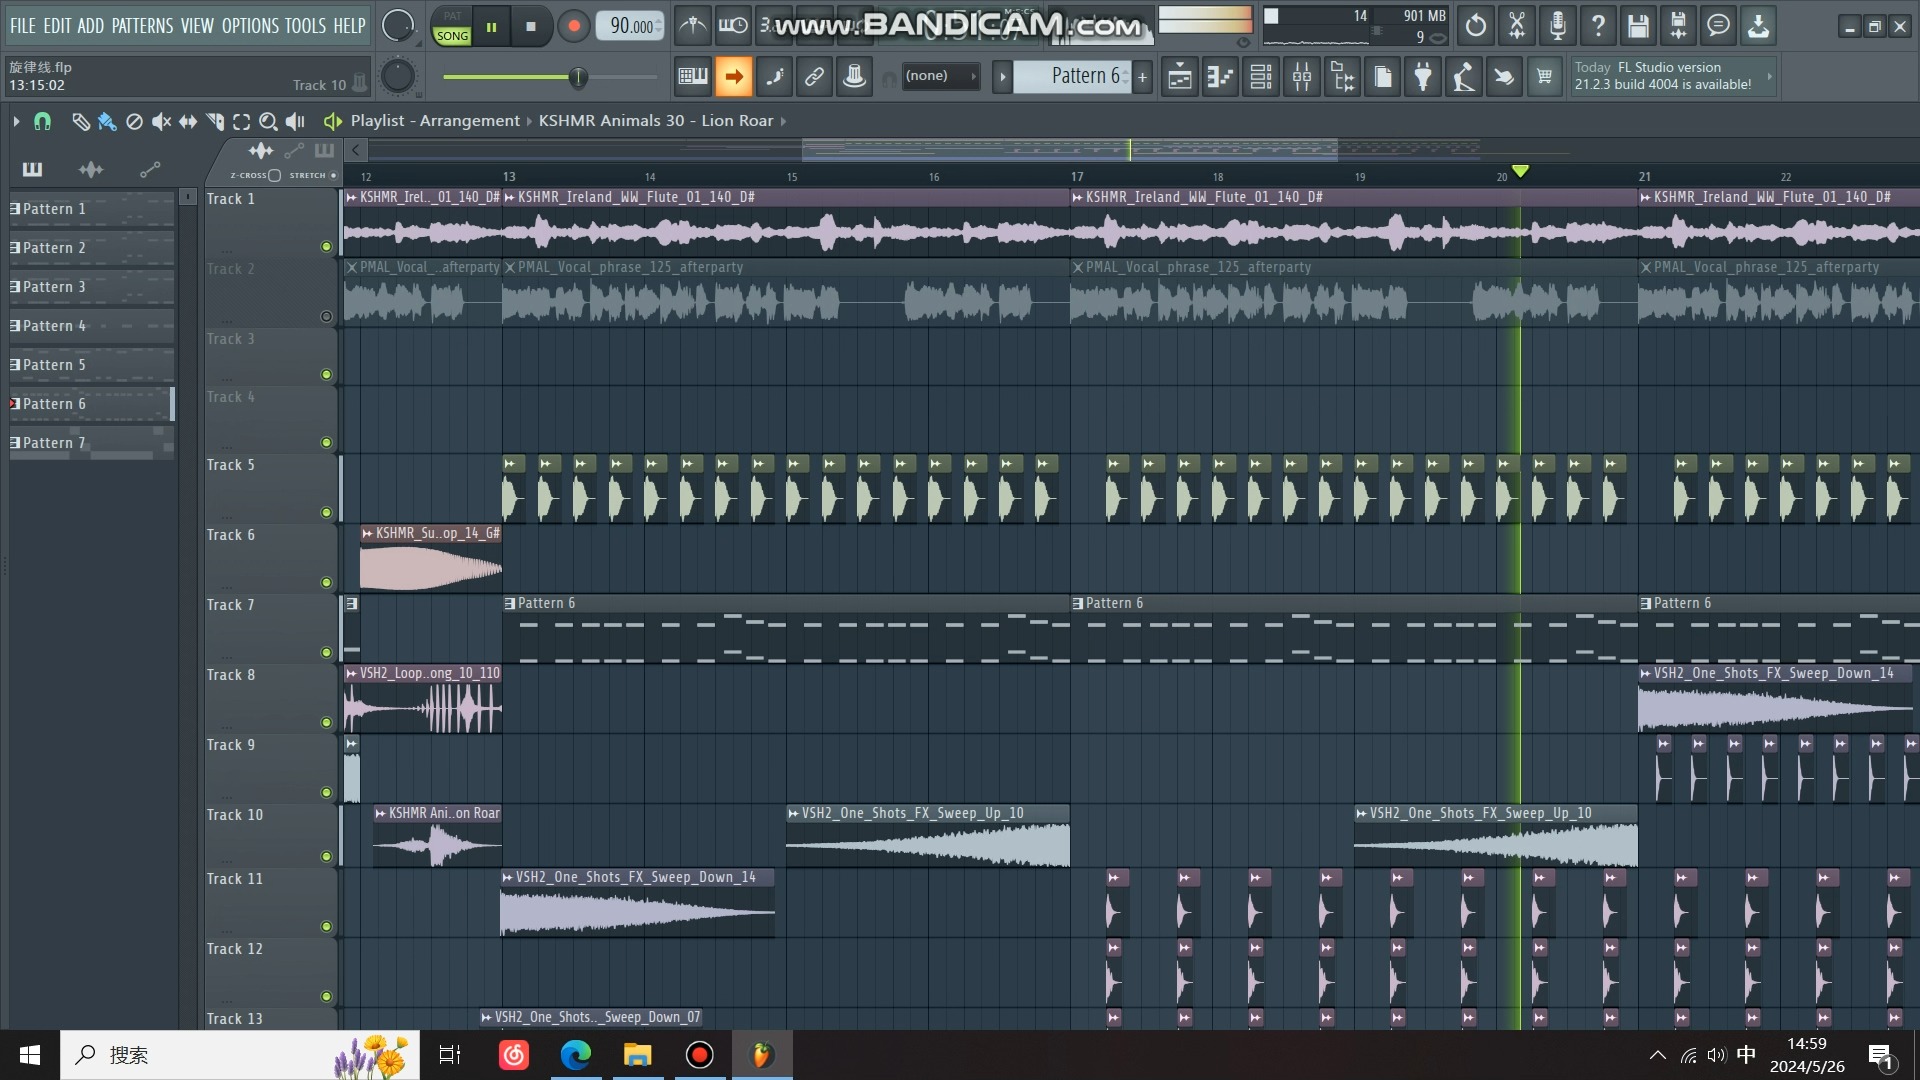Open the Pattern 6 selector dropdown
Viewport: 1920px width, 1080px height.
coord(1072,76)
